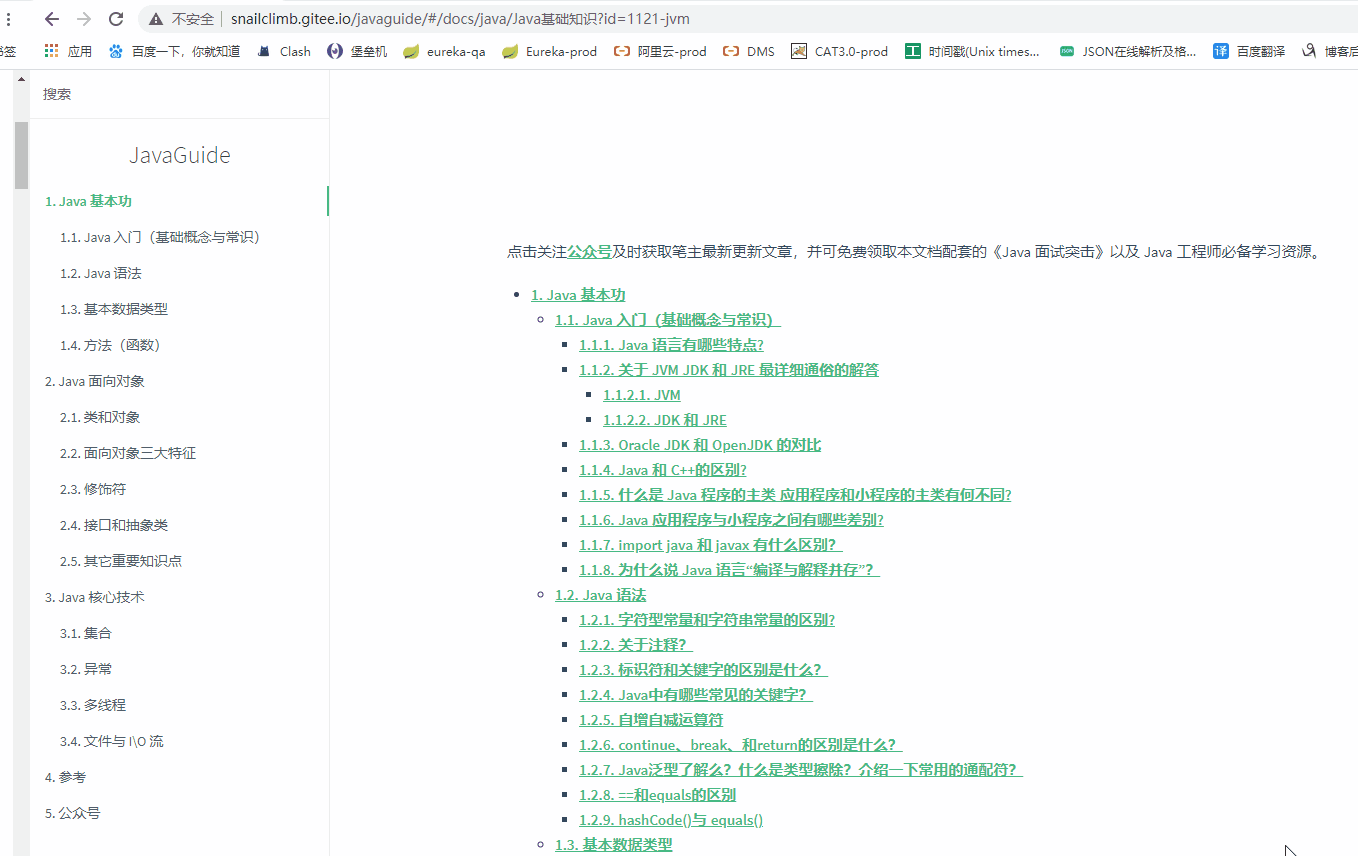Open link 1.2.2. 关于注释?
Screen dimensions: 1358x856
pyautogui.click(x=636, y=645)
